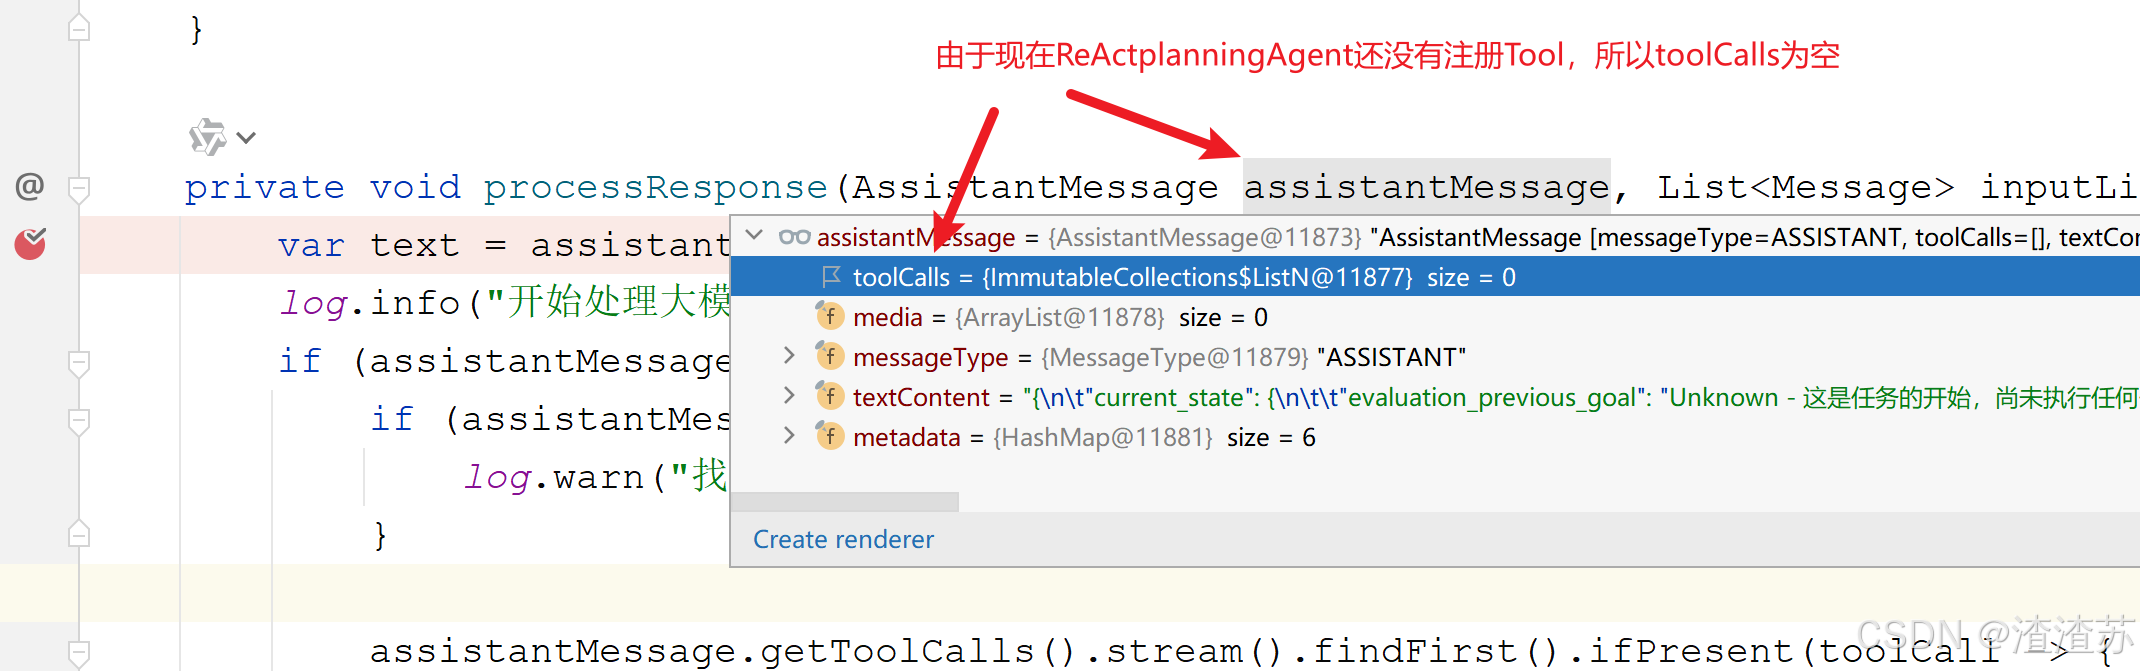Click the List<Message> parameter type
The height and width of the screenshot is (671, 2140).
coord(1805,187)
